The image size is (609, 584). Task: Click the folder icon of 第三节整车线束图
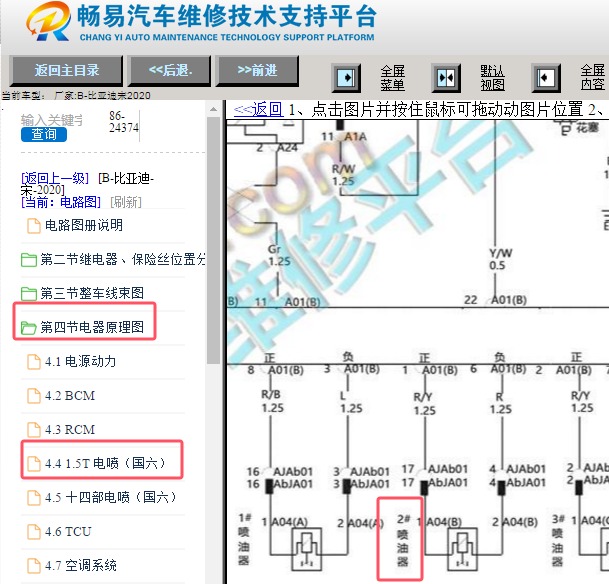click(x=28, y=294)
